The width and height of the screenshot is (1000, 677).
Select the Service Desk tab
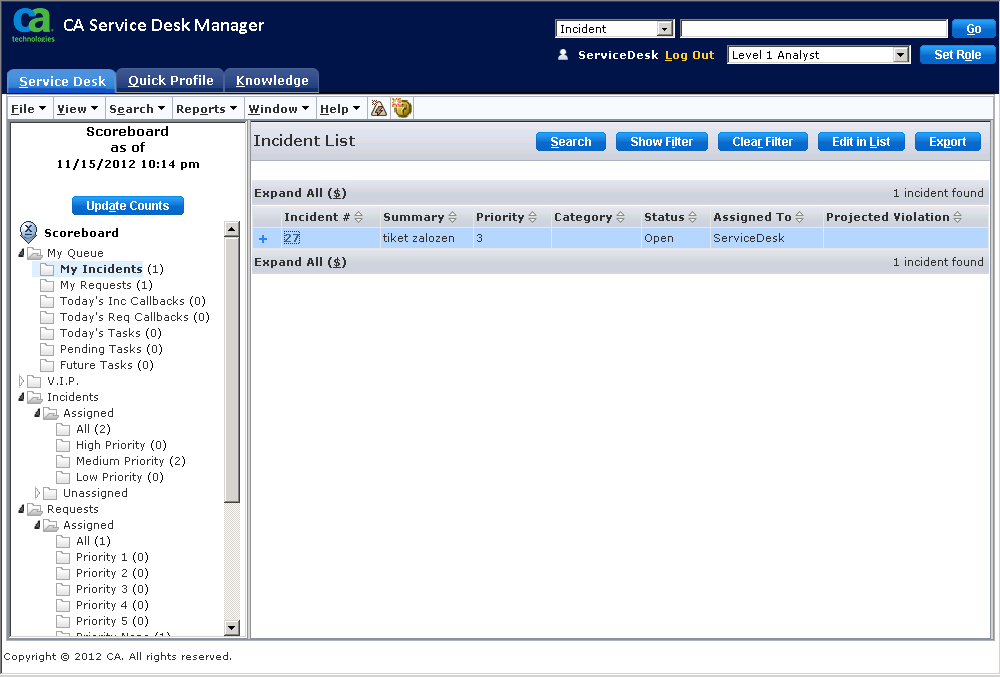62,82
